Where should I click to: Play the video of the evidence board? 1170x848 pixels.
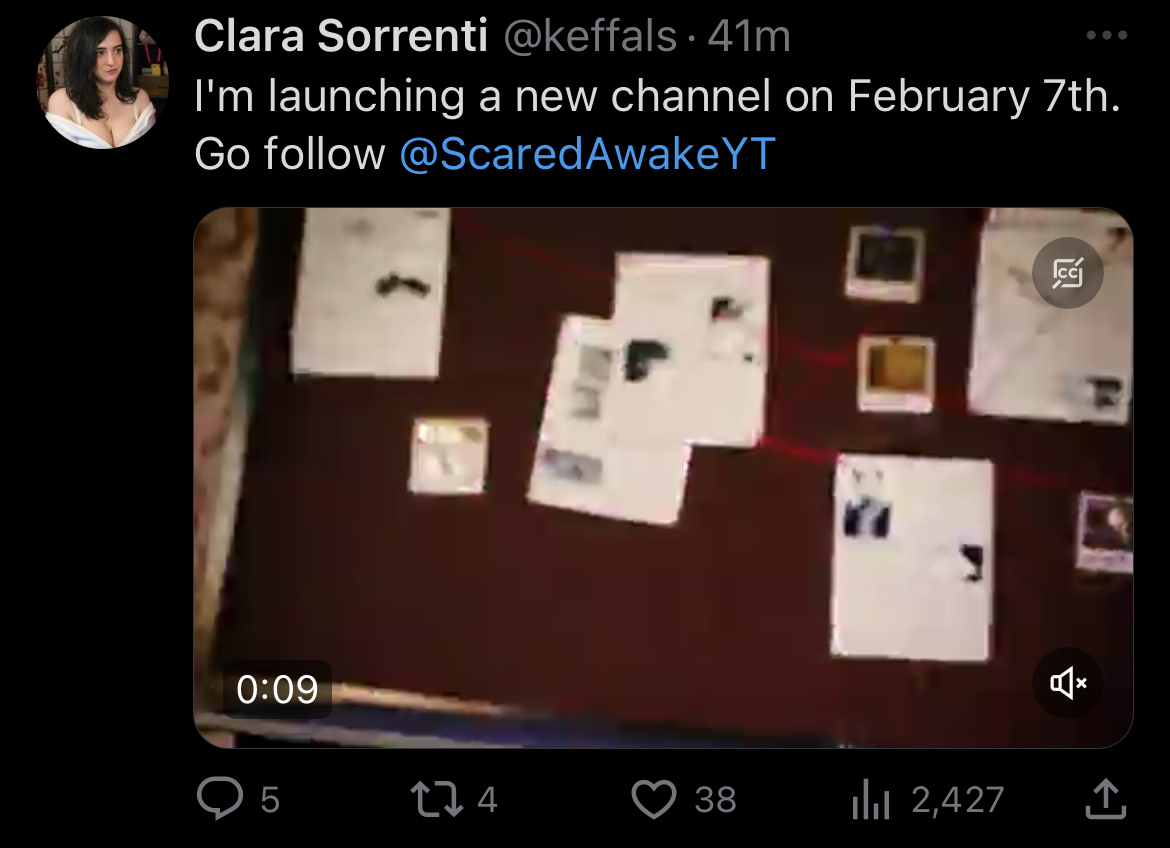663,478
